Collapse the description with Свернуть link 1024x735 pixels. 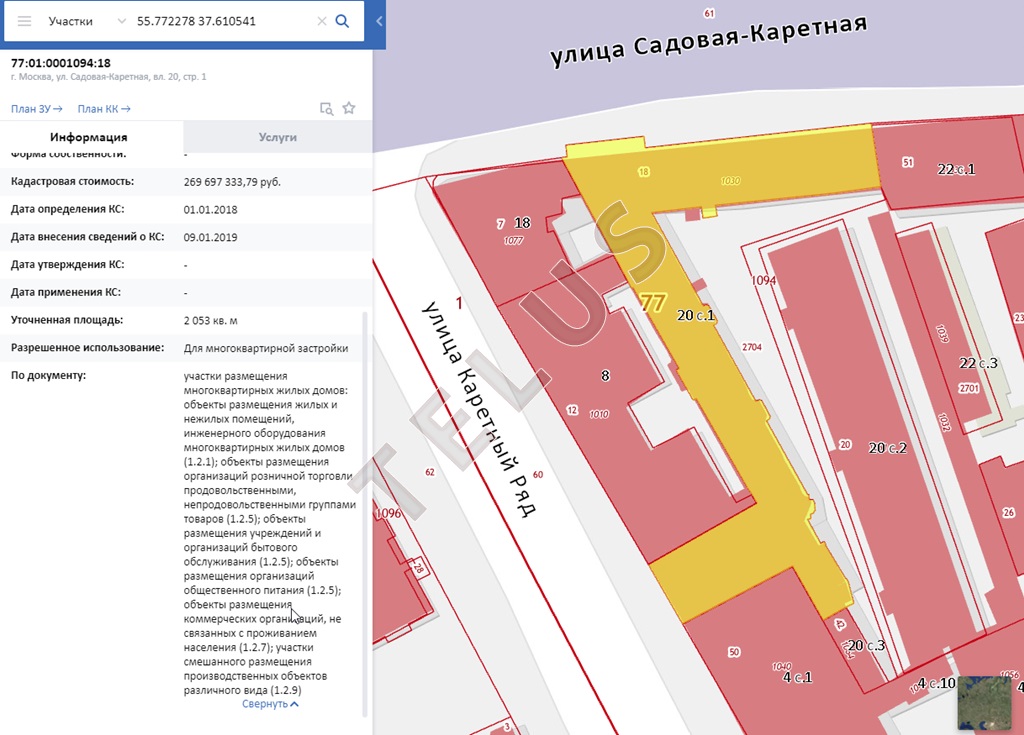(x=270, y=704)
